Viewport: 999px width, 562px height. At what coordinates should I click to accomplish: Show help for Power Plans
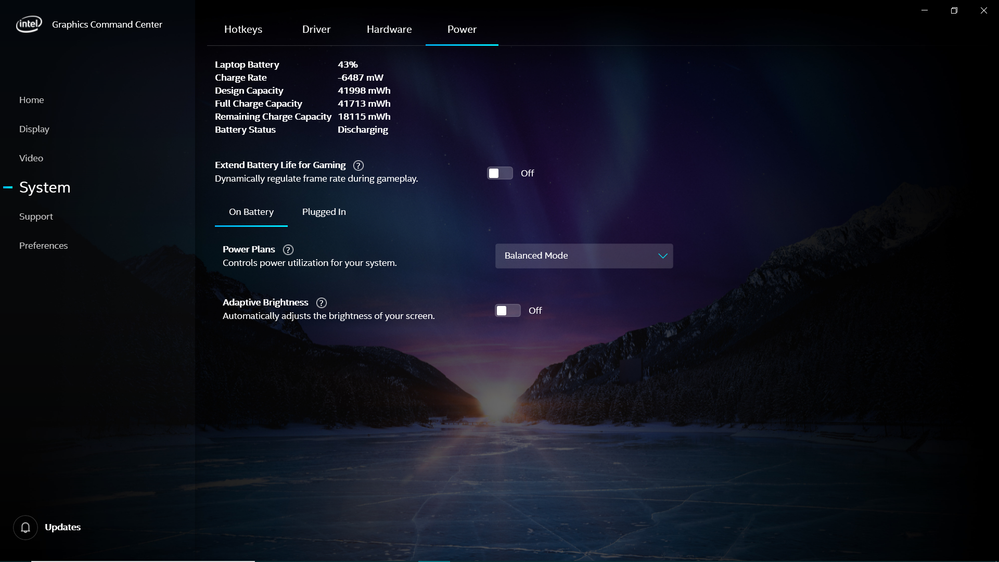pyautogui.click(x=288, y=250)
